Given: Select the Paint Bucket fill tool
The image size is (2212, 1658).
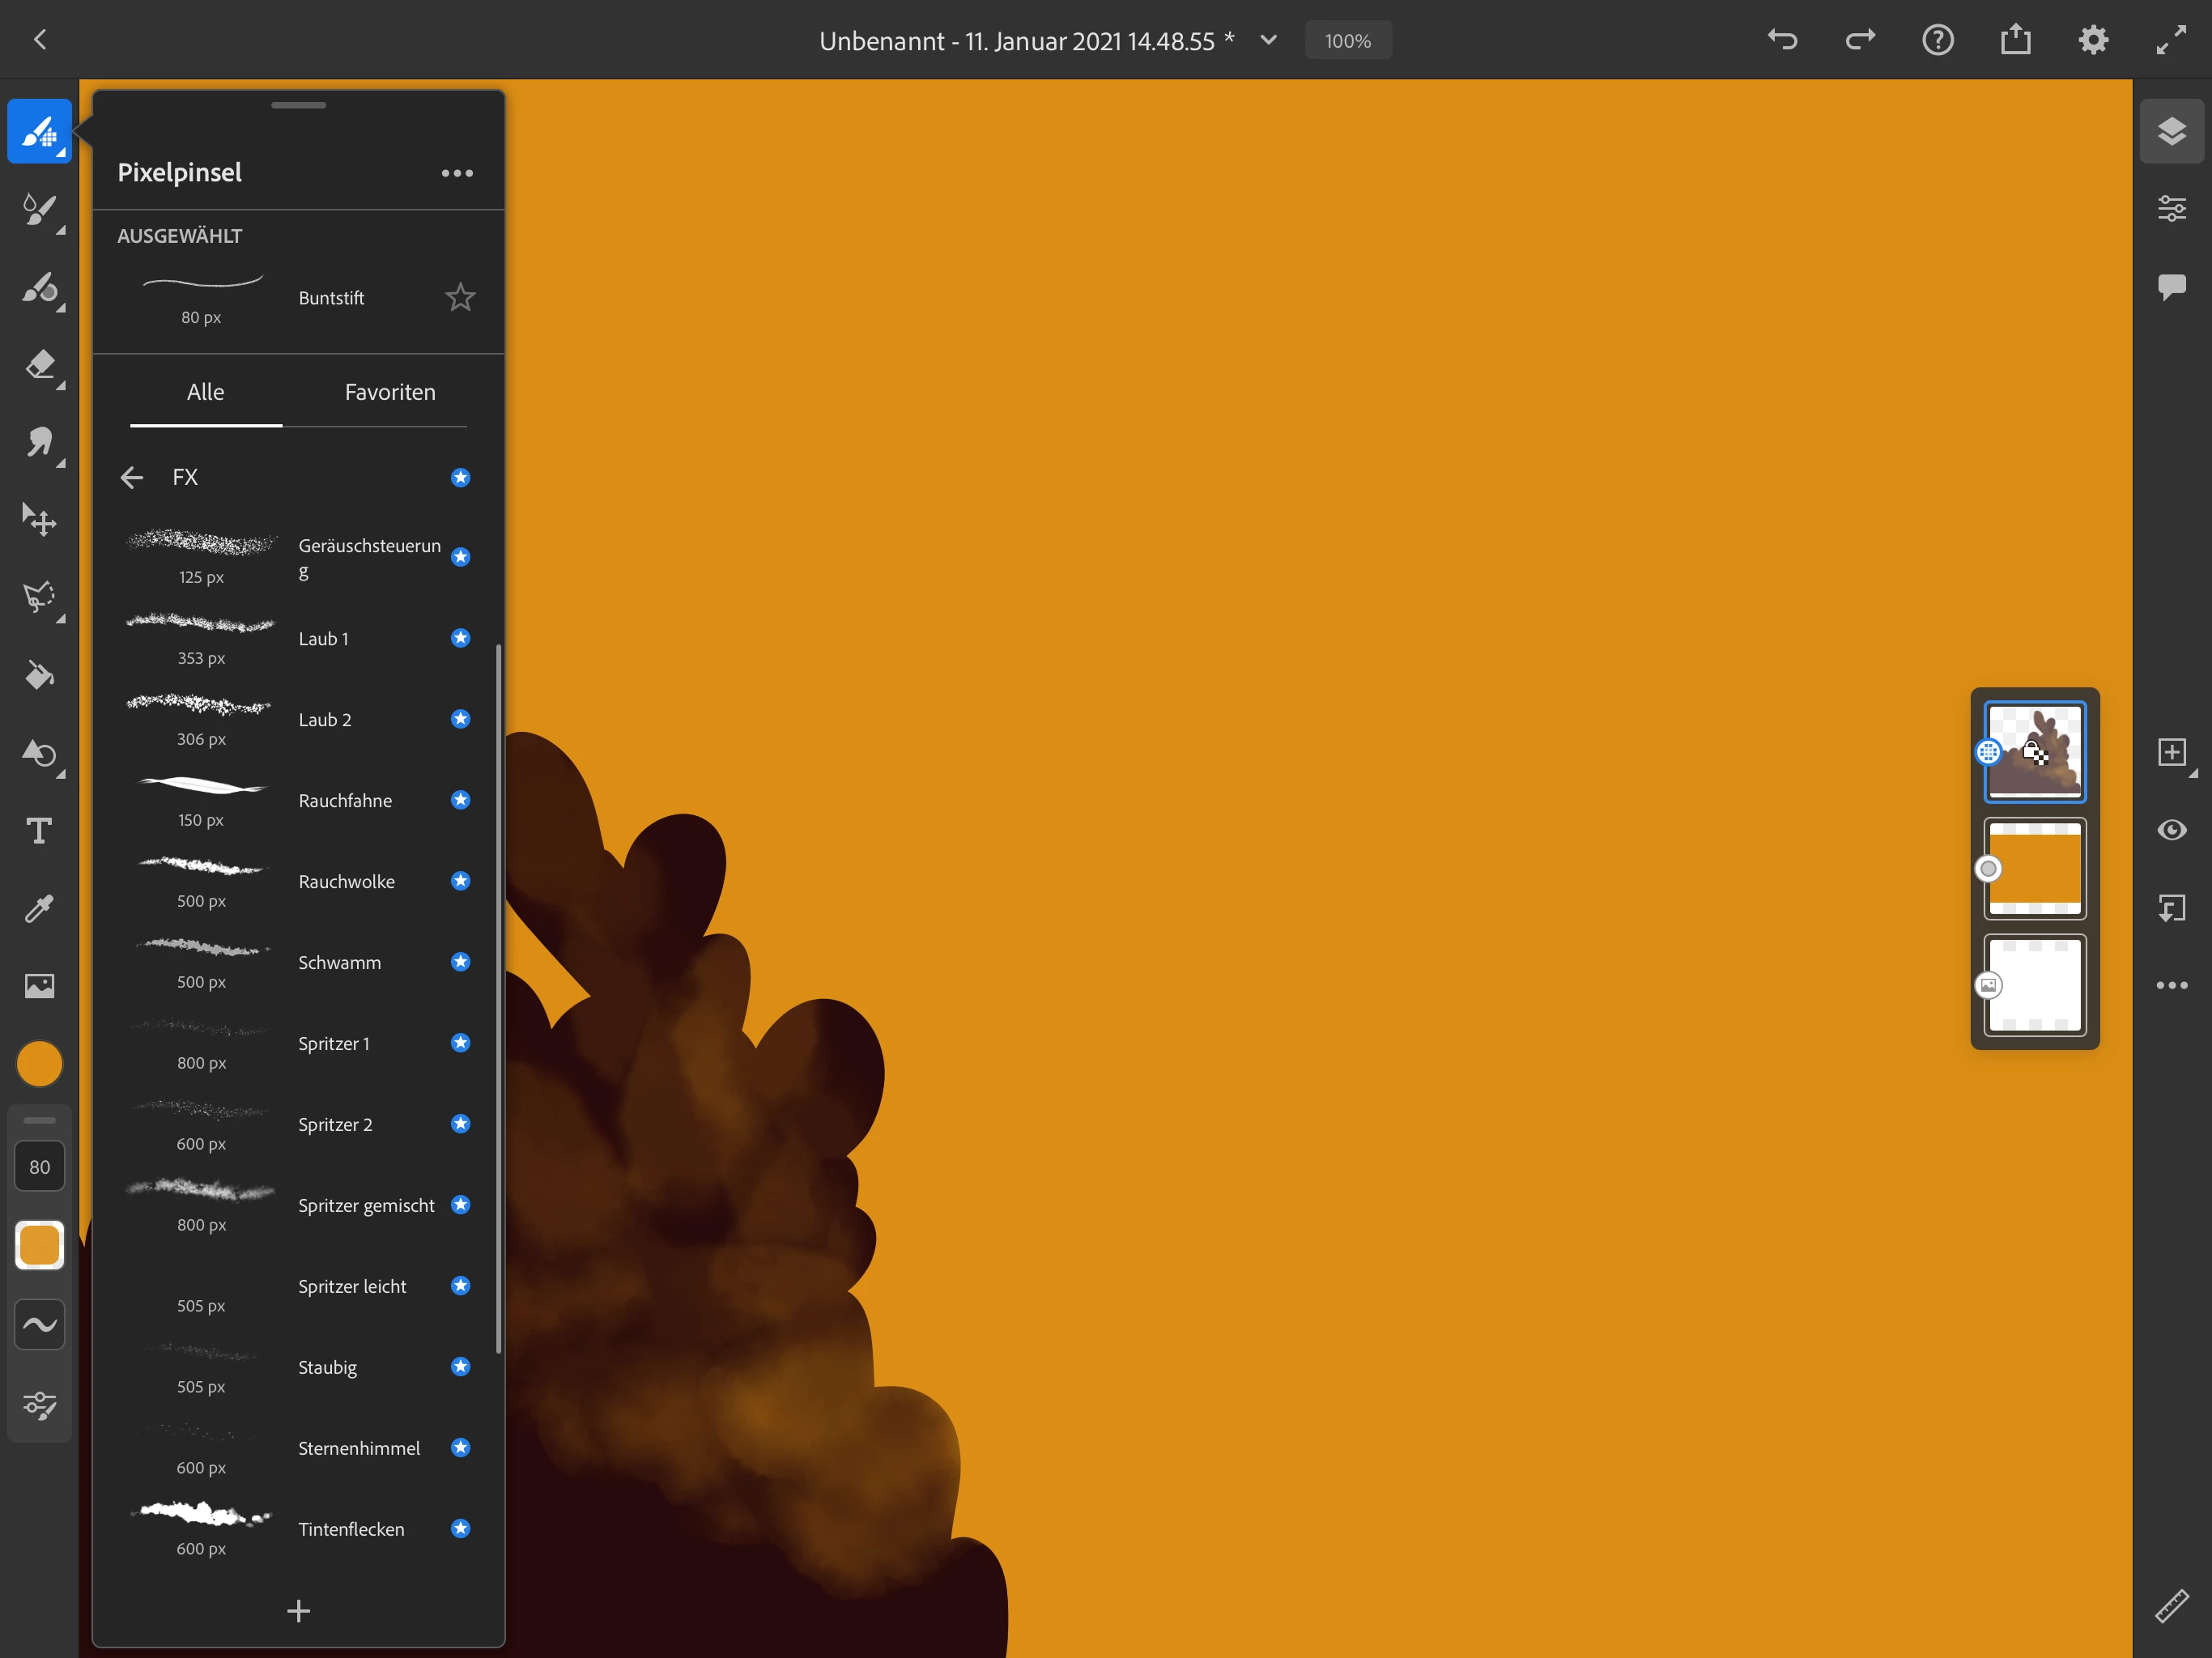Looking at the screenshot, I should pyautogui.click(x=39, y=675).
